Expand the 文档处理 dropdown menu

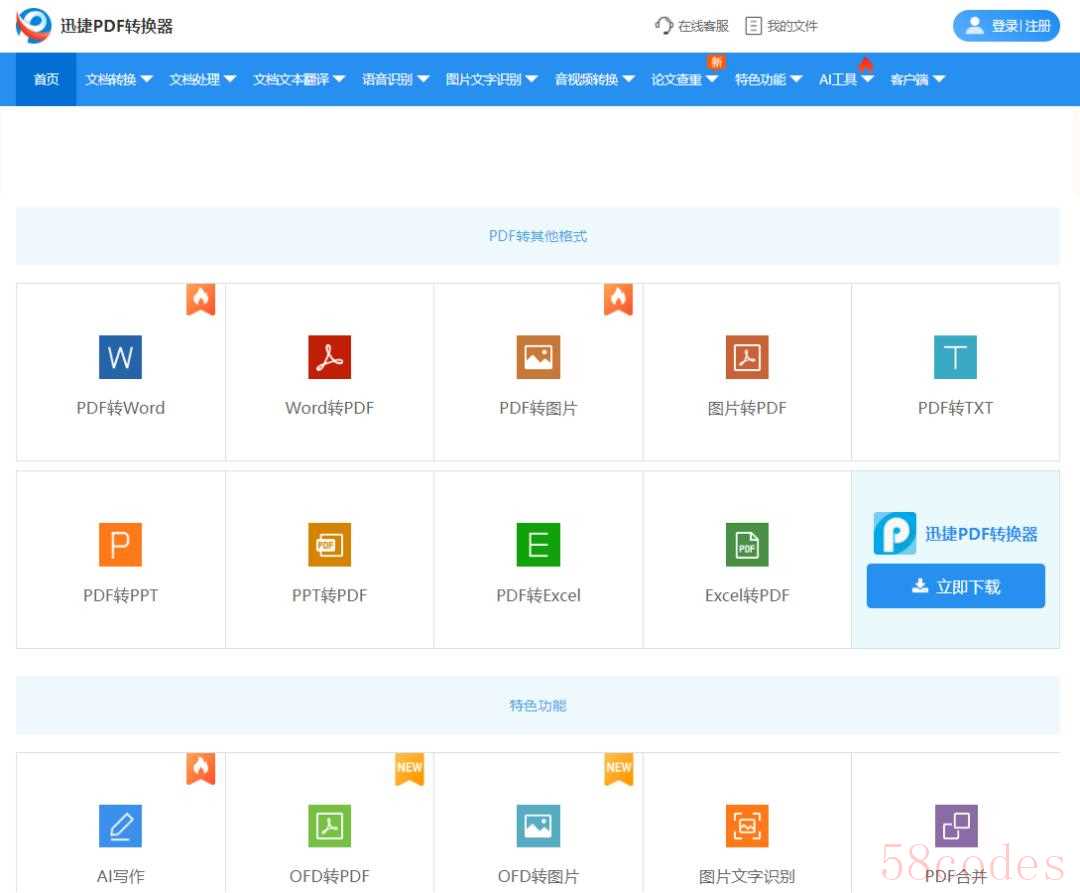(x=202, y=79)
